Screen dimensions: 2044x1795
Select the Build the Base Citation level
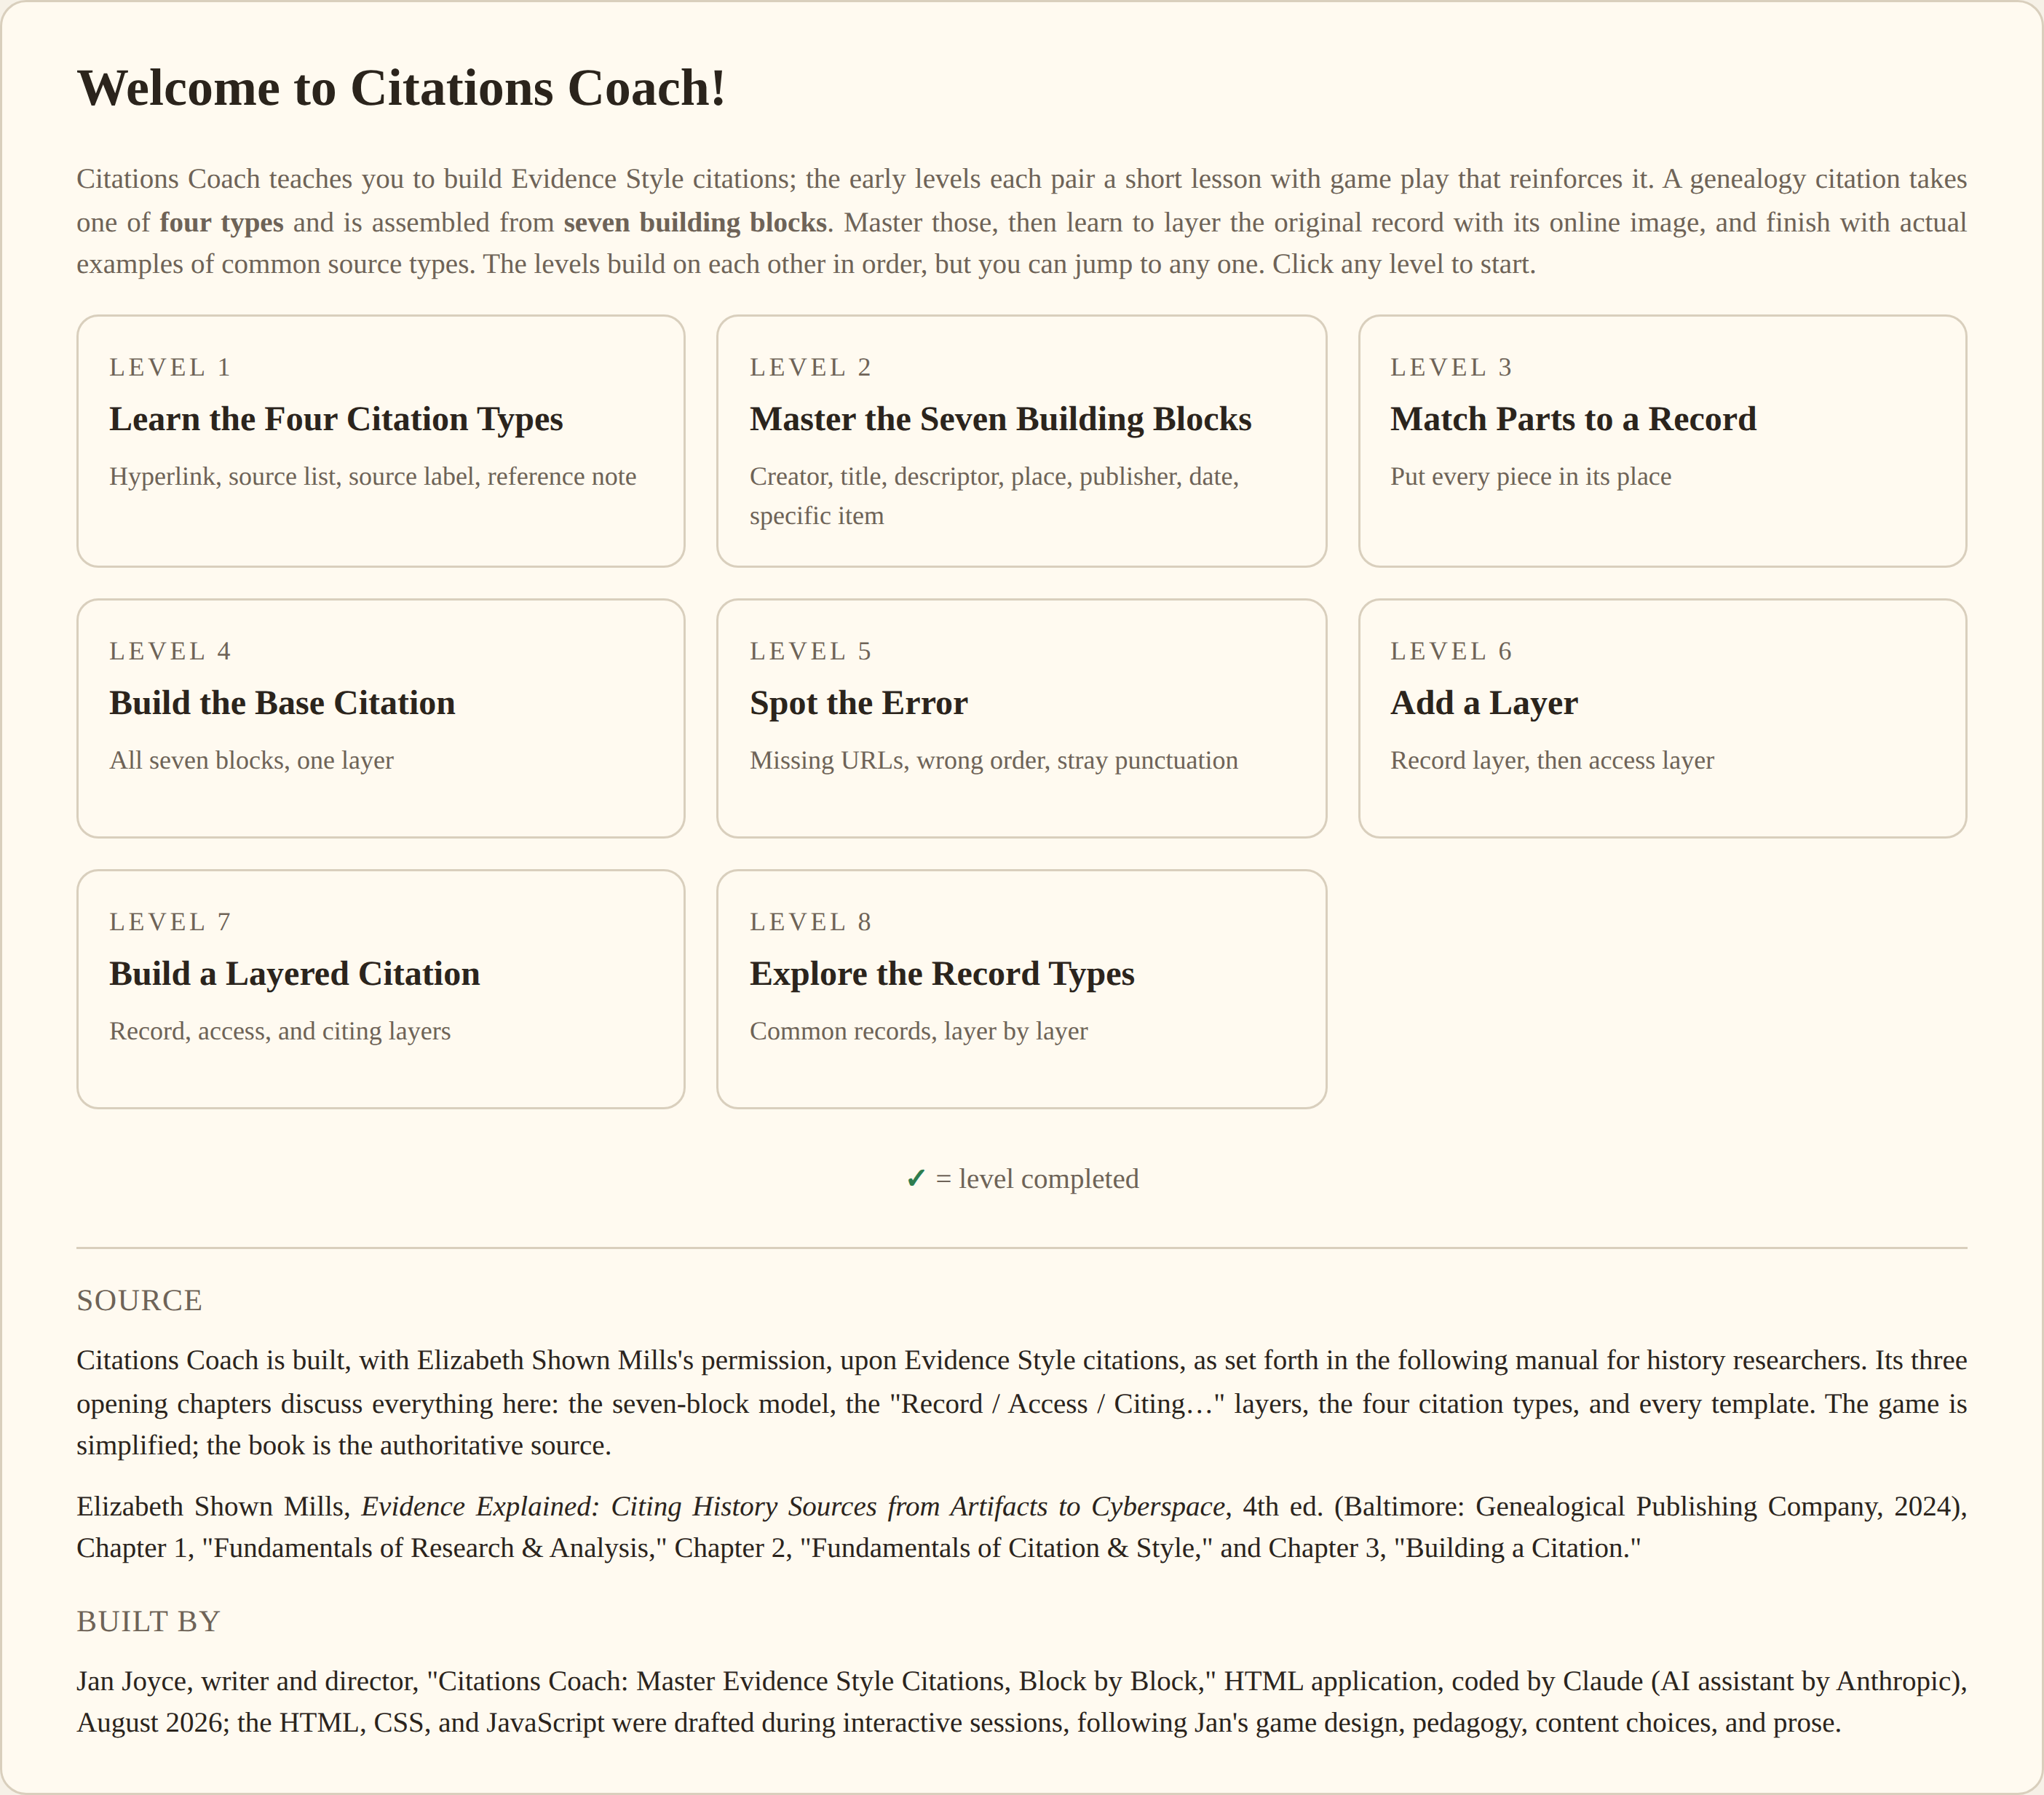click(380, 718)
